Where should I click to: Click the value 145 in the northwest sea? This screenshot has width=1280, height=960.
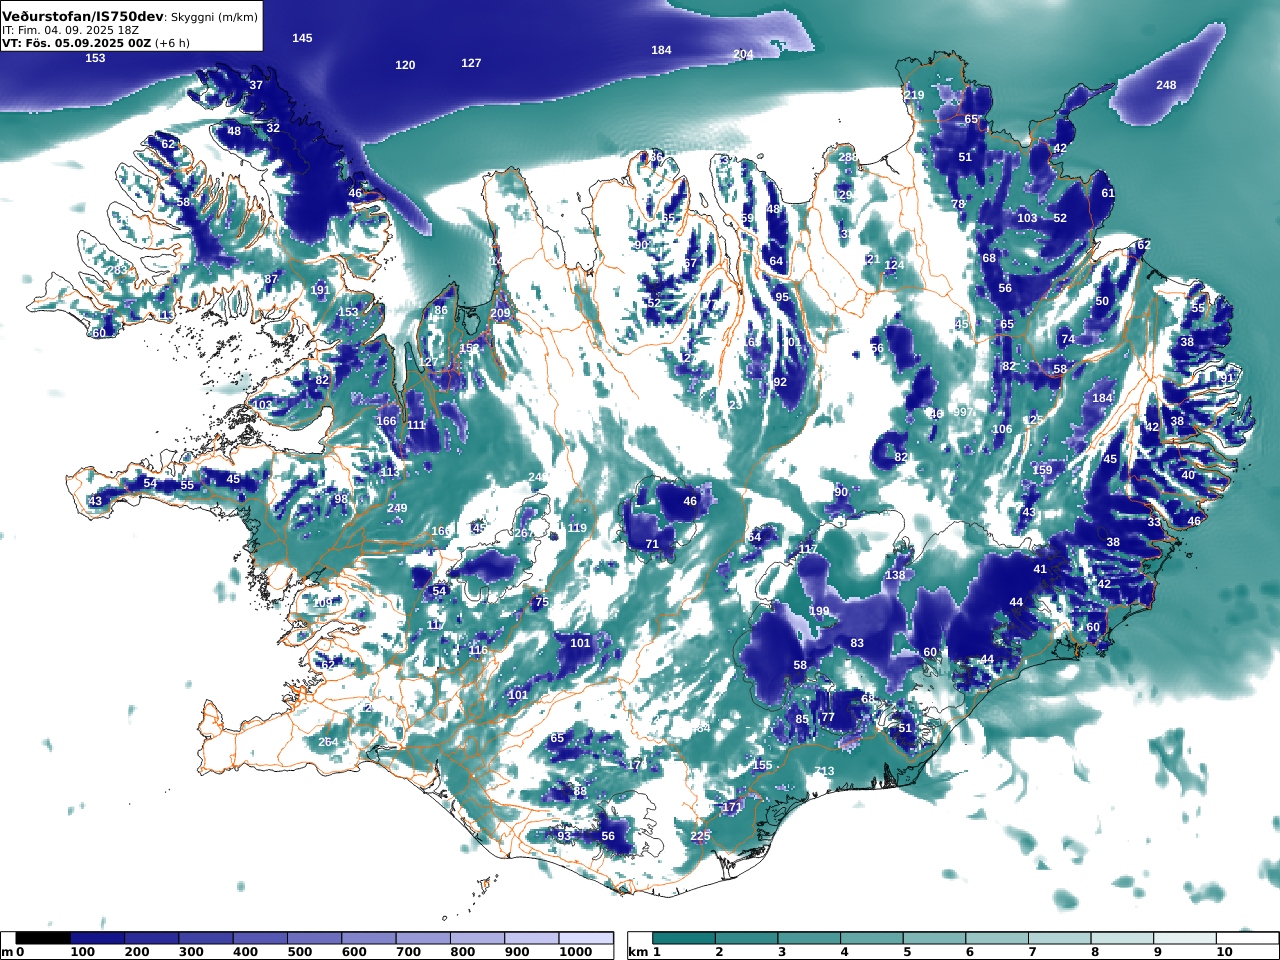click(302, 38)
